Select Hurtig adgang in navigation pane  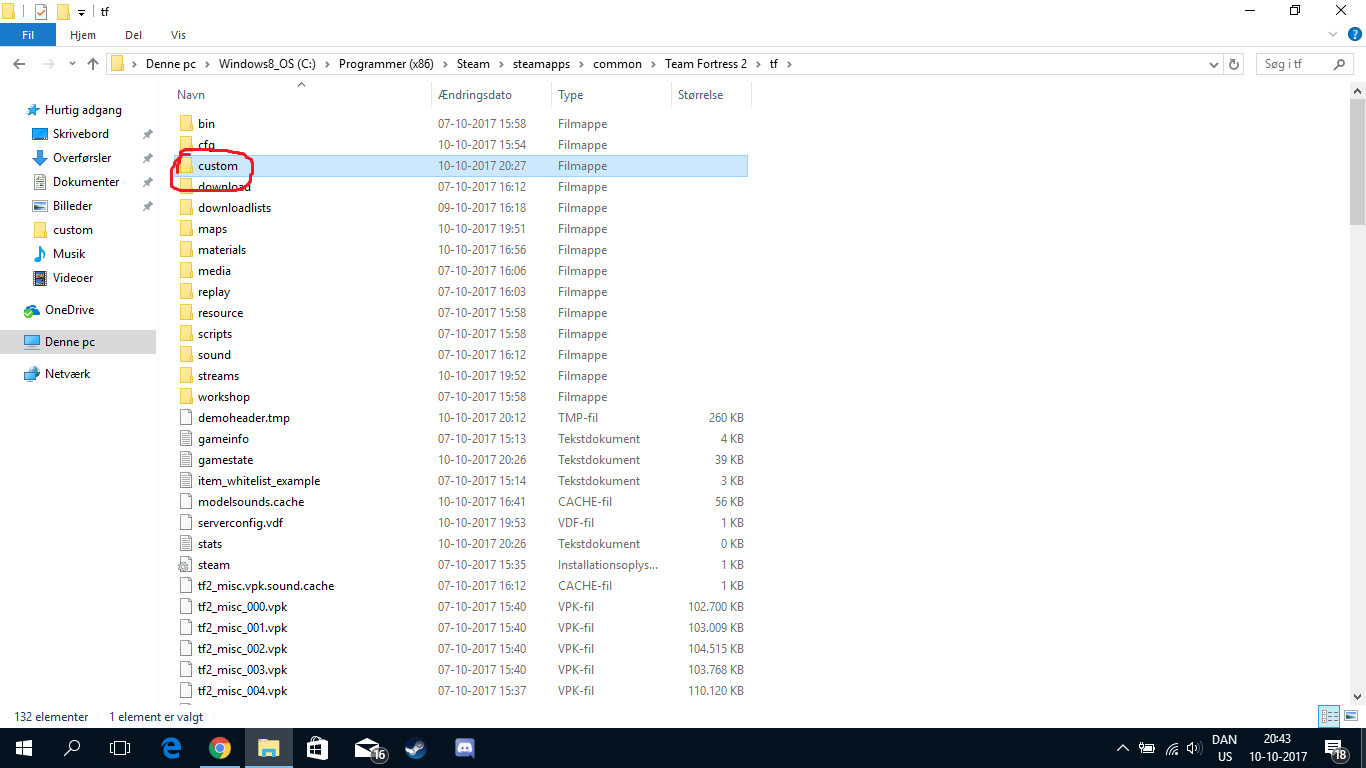click(x=83, y=110)
